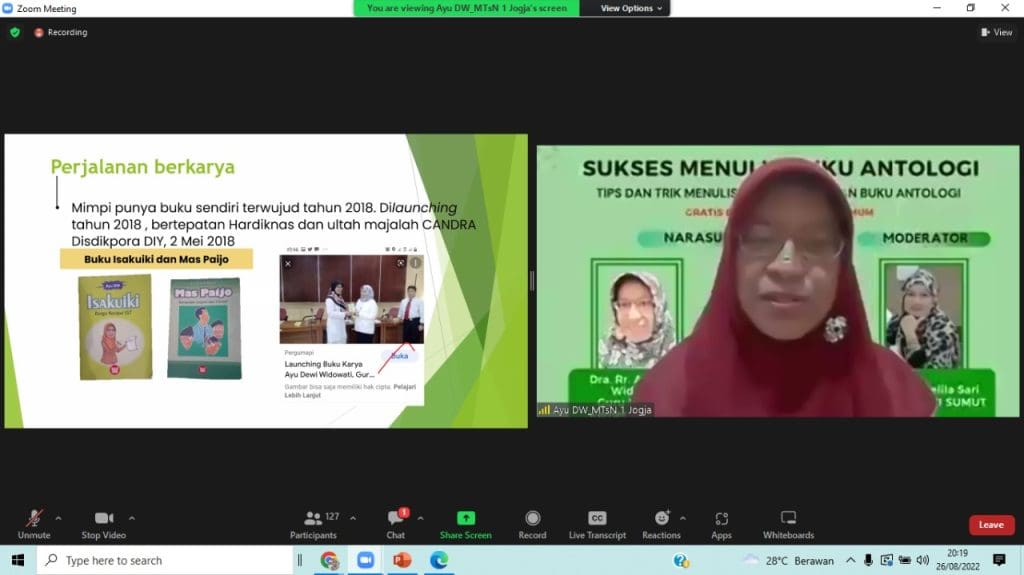The height and width of the screenshot is (575, 1024).
Task: Click the green encryption shield icon
Action: pos(15,32)
